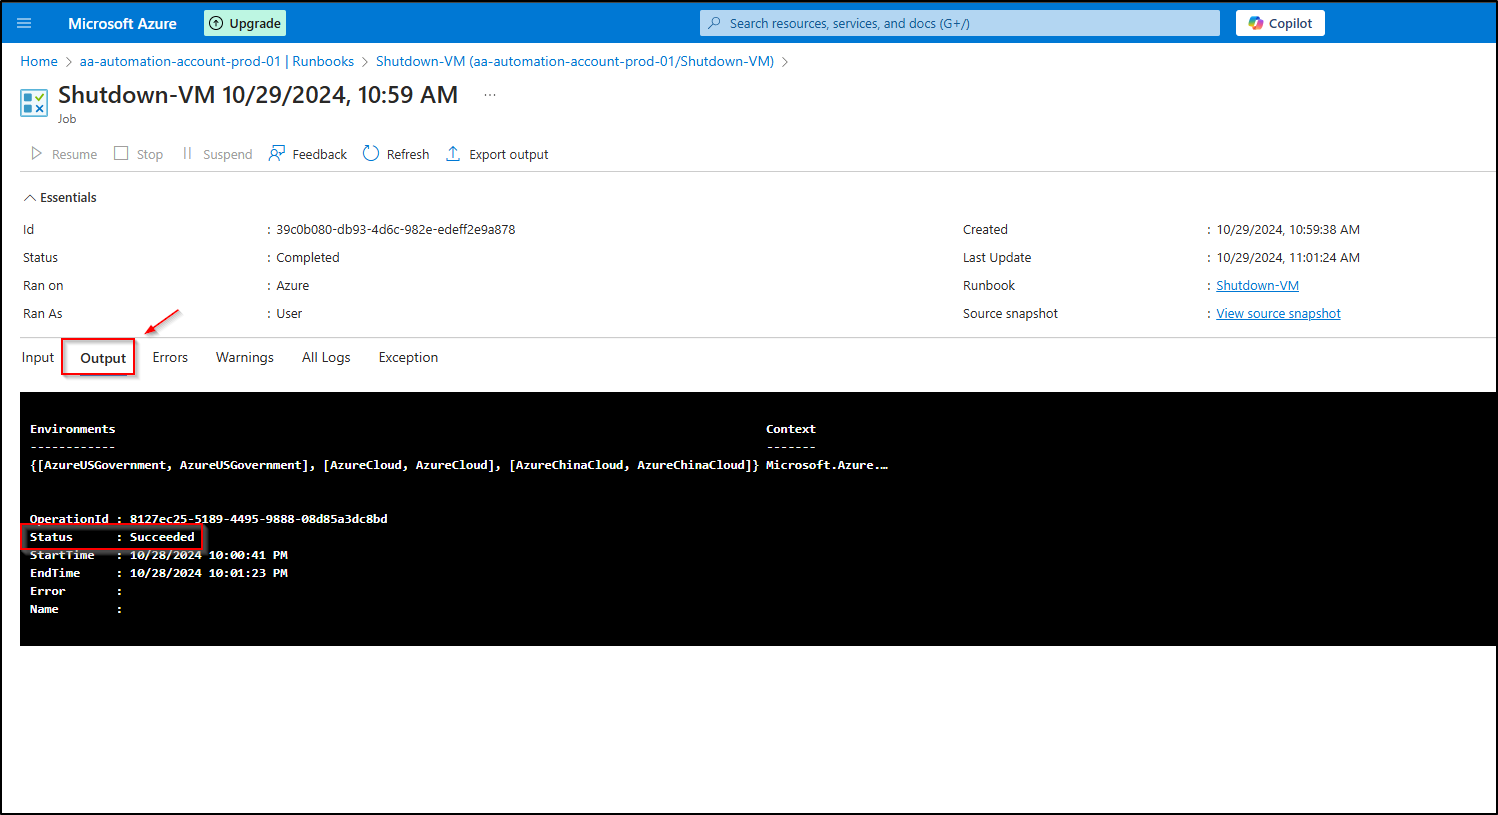Click the Resume play icon
Screen dimensions: 1498x815
(37, 154)
